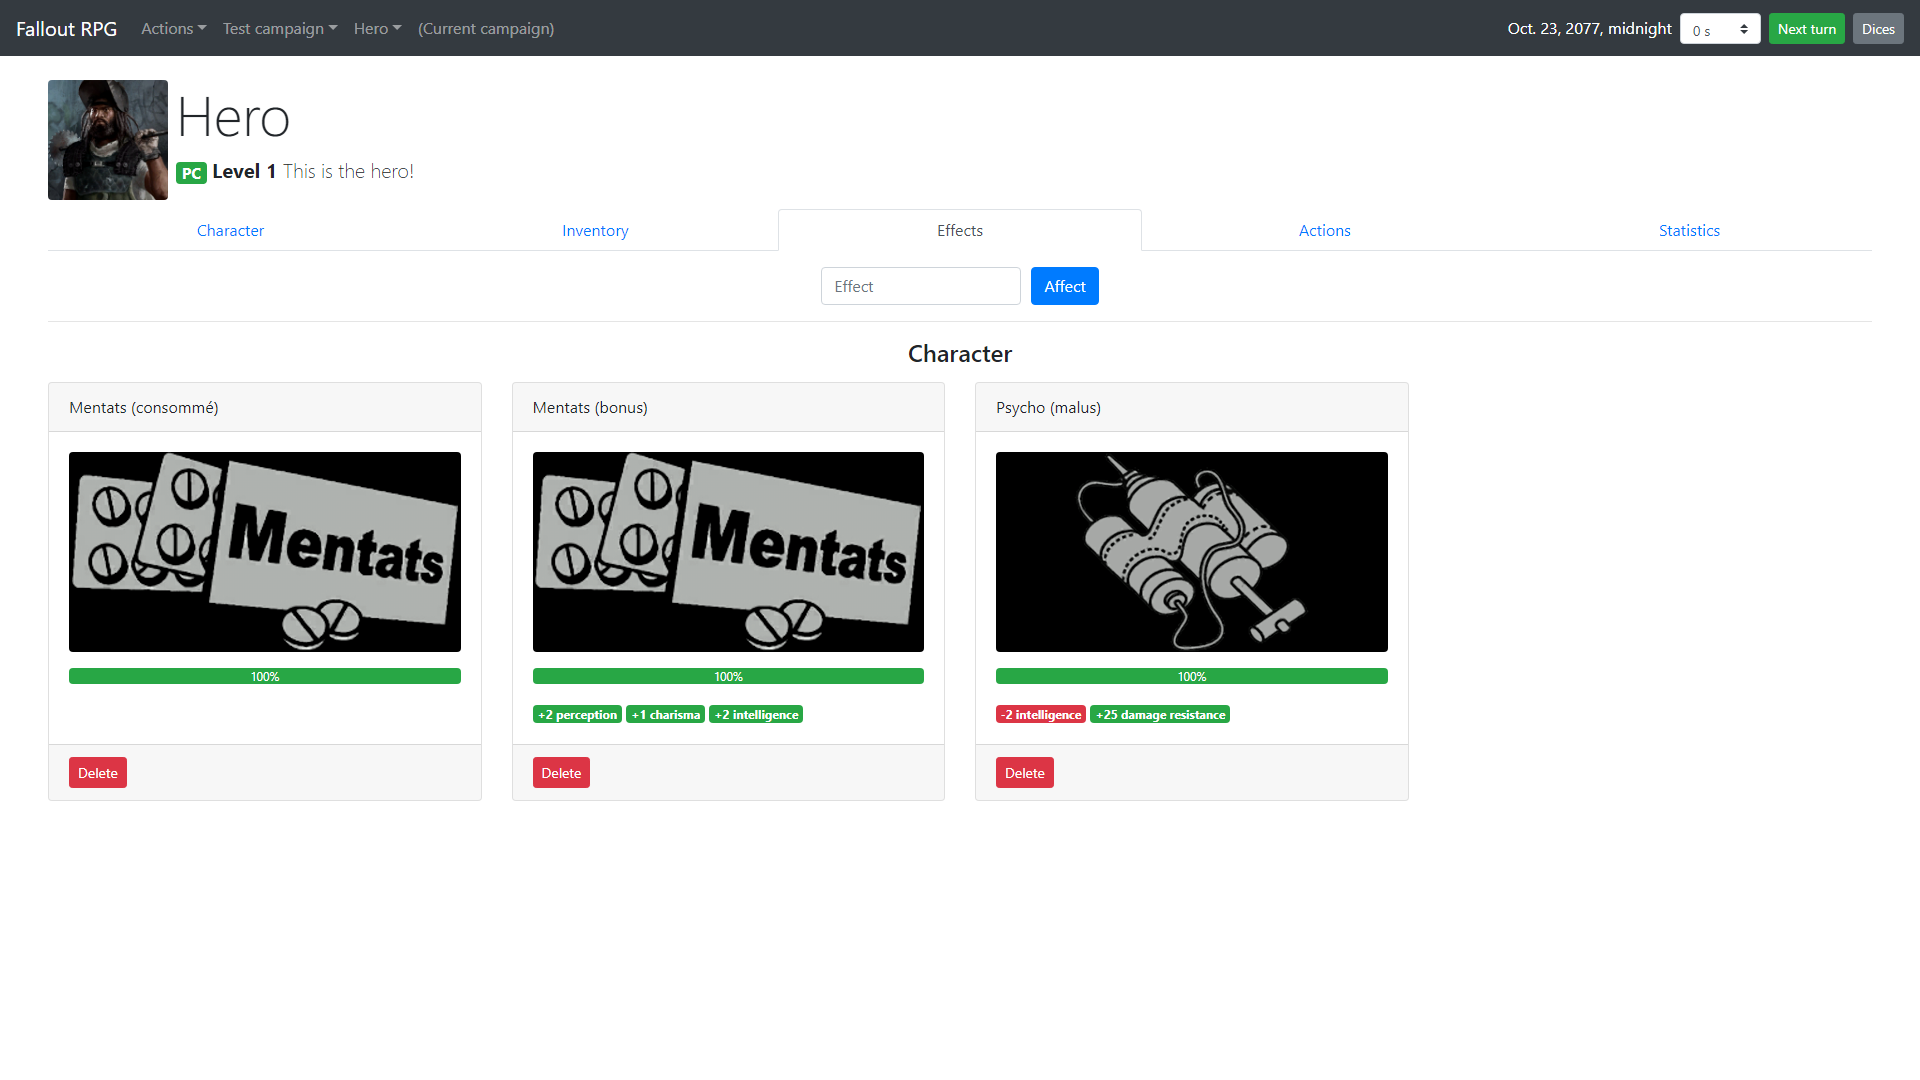This screenshot has height=1080, width=1920.
Task: Click the Fallout RPG brand link
Action: point(66,28)
